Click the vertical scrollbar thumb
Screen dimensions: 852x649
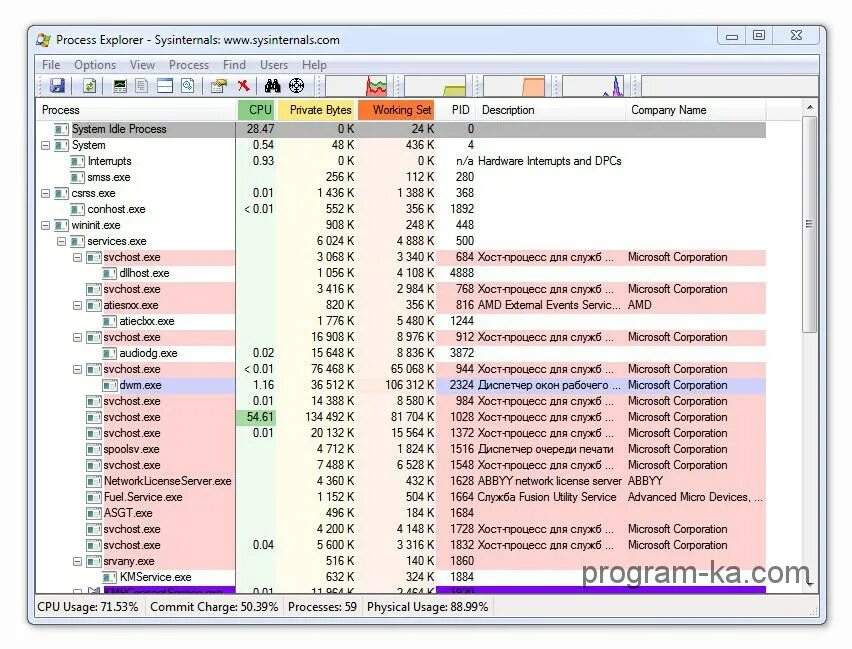810,224
